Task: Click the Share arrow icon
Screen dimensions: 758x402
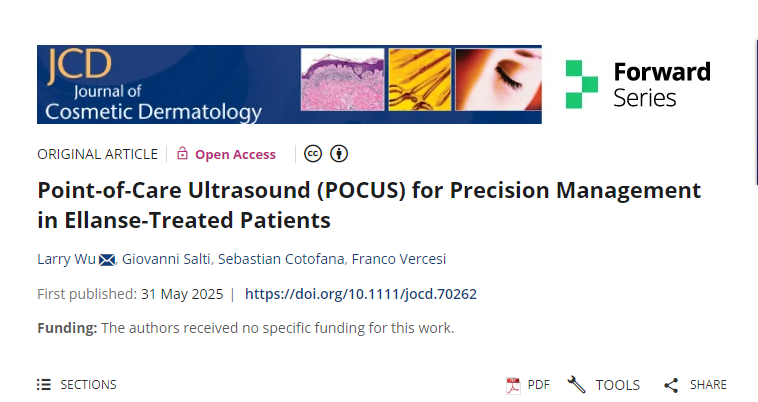Action: [x=671, y=385]
